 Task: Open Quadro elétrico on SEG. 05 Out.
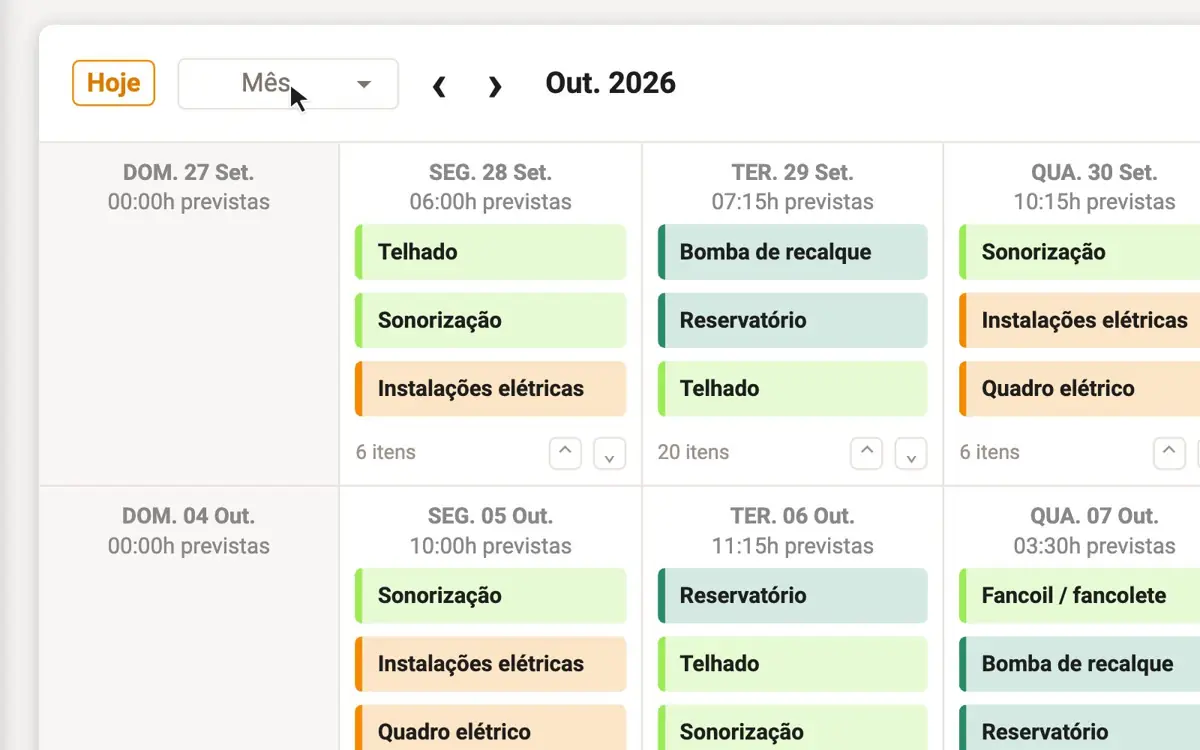coord(490,728)
